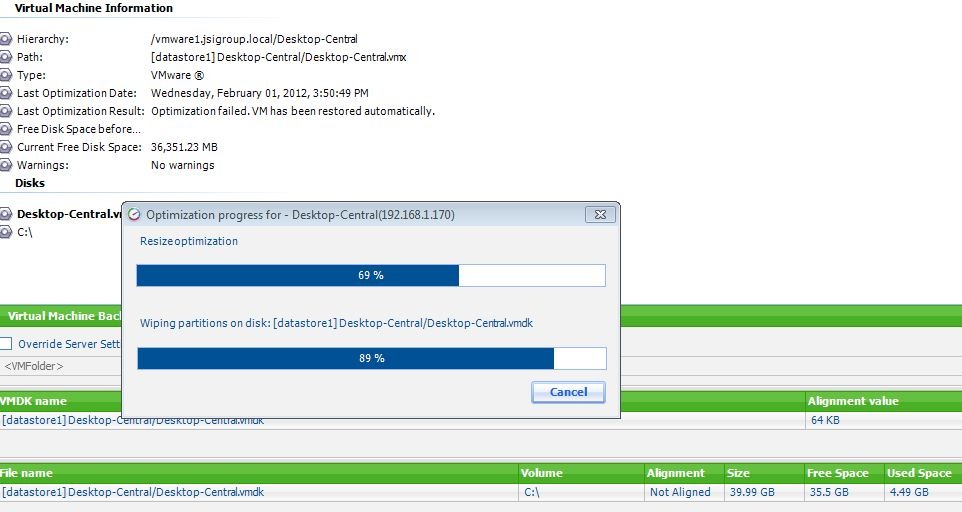Click the optimization dialog title bar icon
Viewport: 962px width, 512px height.
134,214
